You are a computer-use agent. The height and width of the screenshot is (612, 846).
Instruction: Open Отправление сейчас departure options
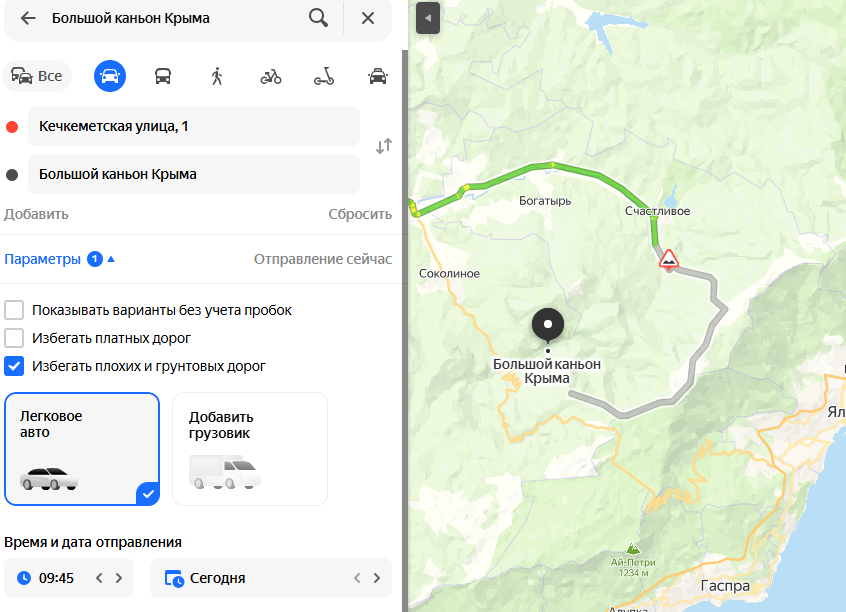(x=323, y=259)
